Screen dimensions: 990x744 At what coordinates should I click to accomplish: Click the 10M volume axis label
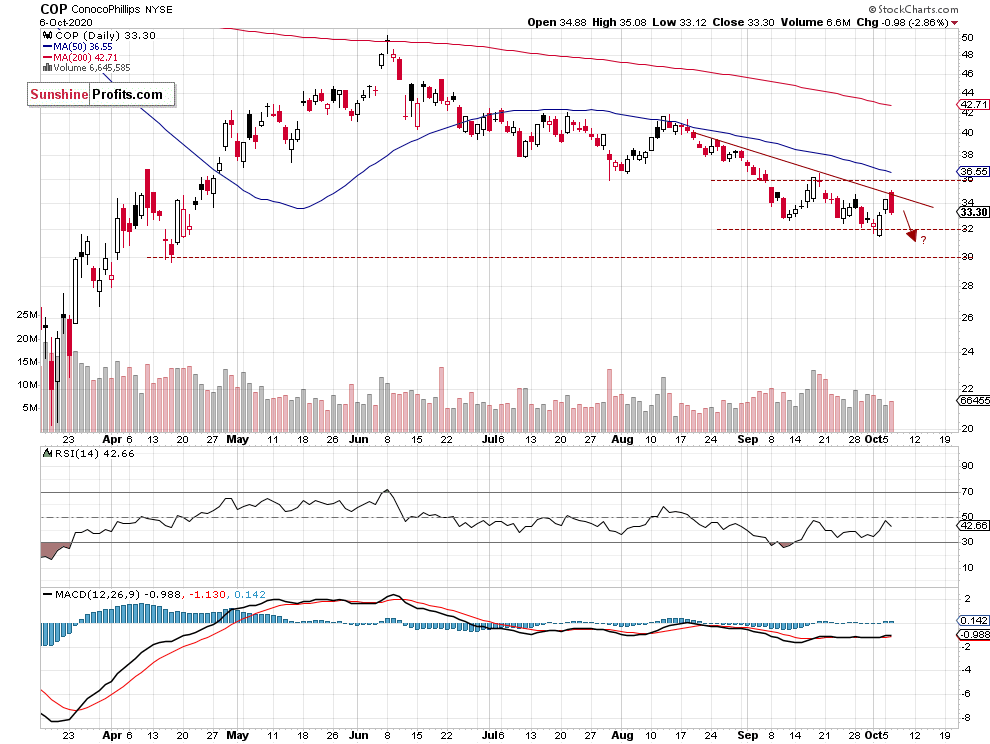pos(27,385)
